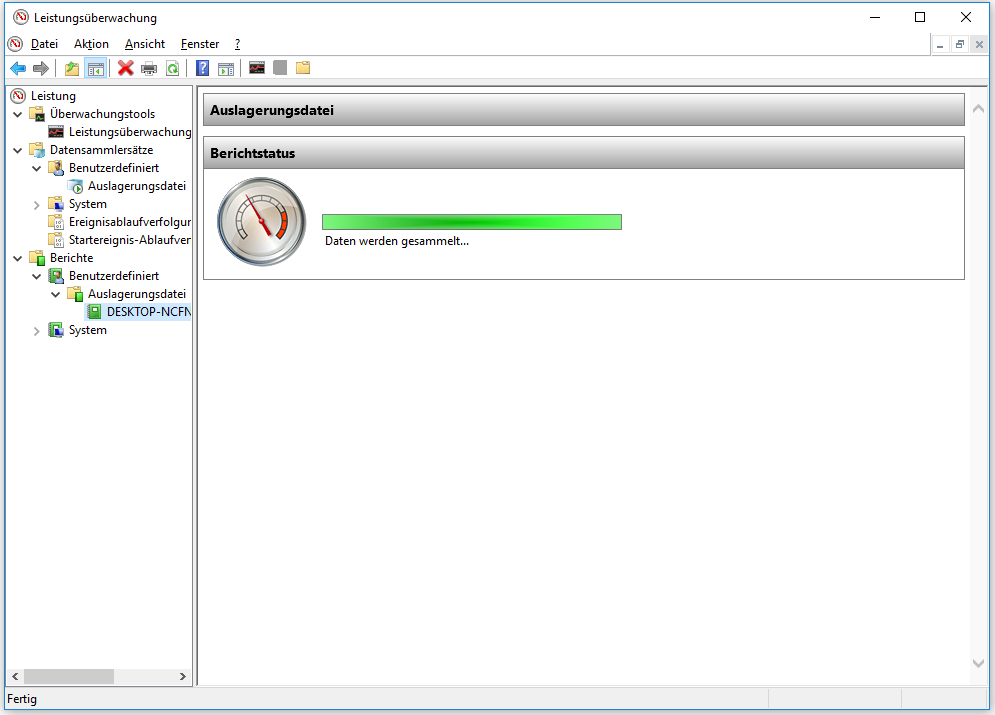Screen dimensions: 995x715
Task: Open the ? help menu
Action: 237,44
